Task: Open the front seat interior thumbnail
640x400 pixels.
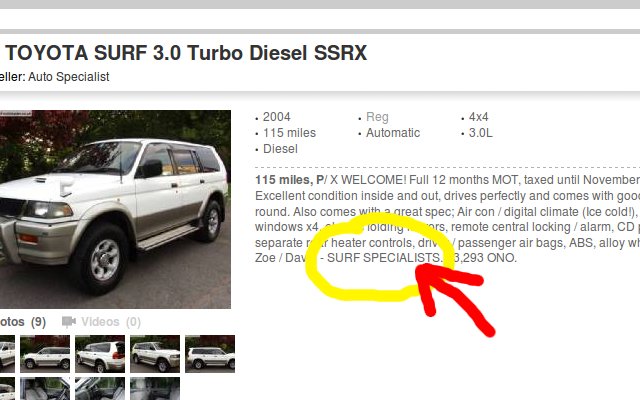Action: (x=45, y=389)
